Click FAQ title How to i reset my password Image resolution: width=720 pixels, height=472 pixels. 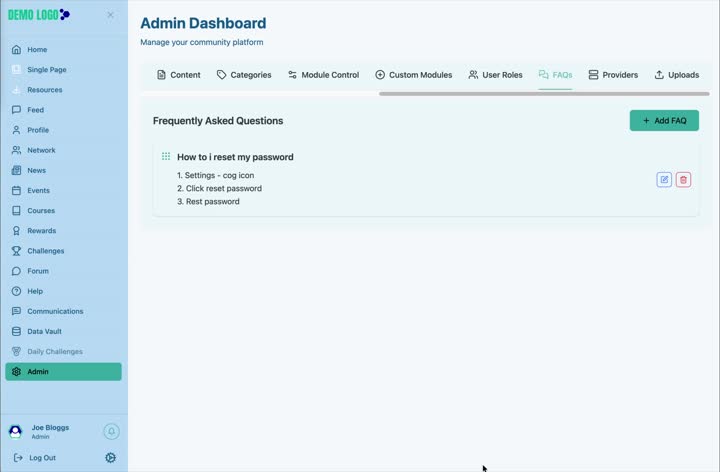click(x=235, y=157)
